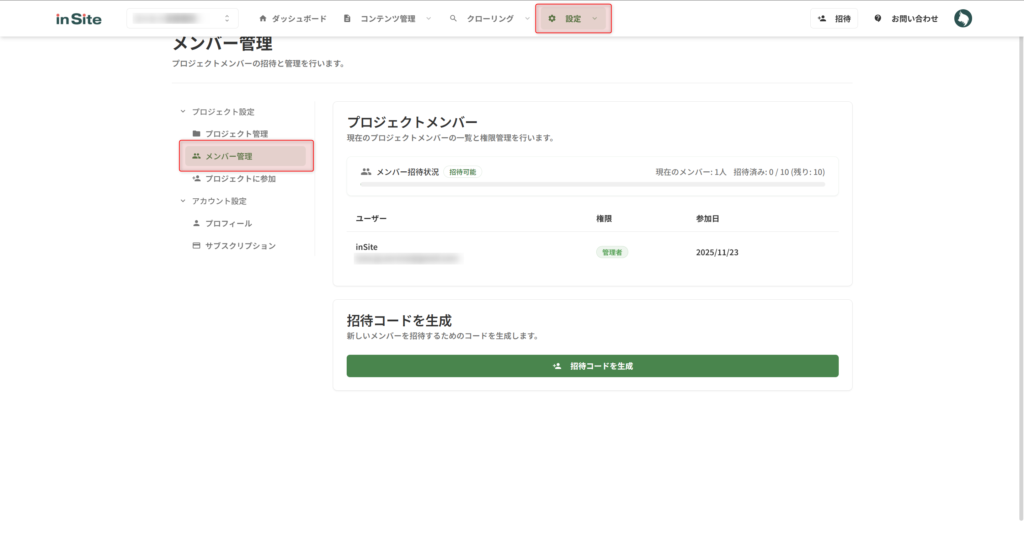Click the ユーザー column header
Screen dimensions: 1024x535
pyautogui.click(x=371, y=218)
